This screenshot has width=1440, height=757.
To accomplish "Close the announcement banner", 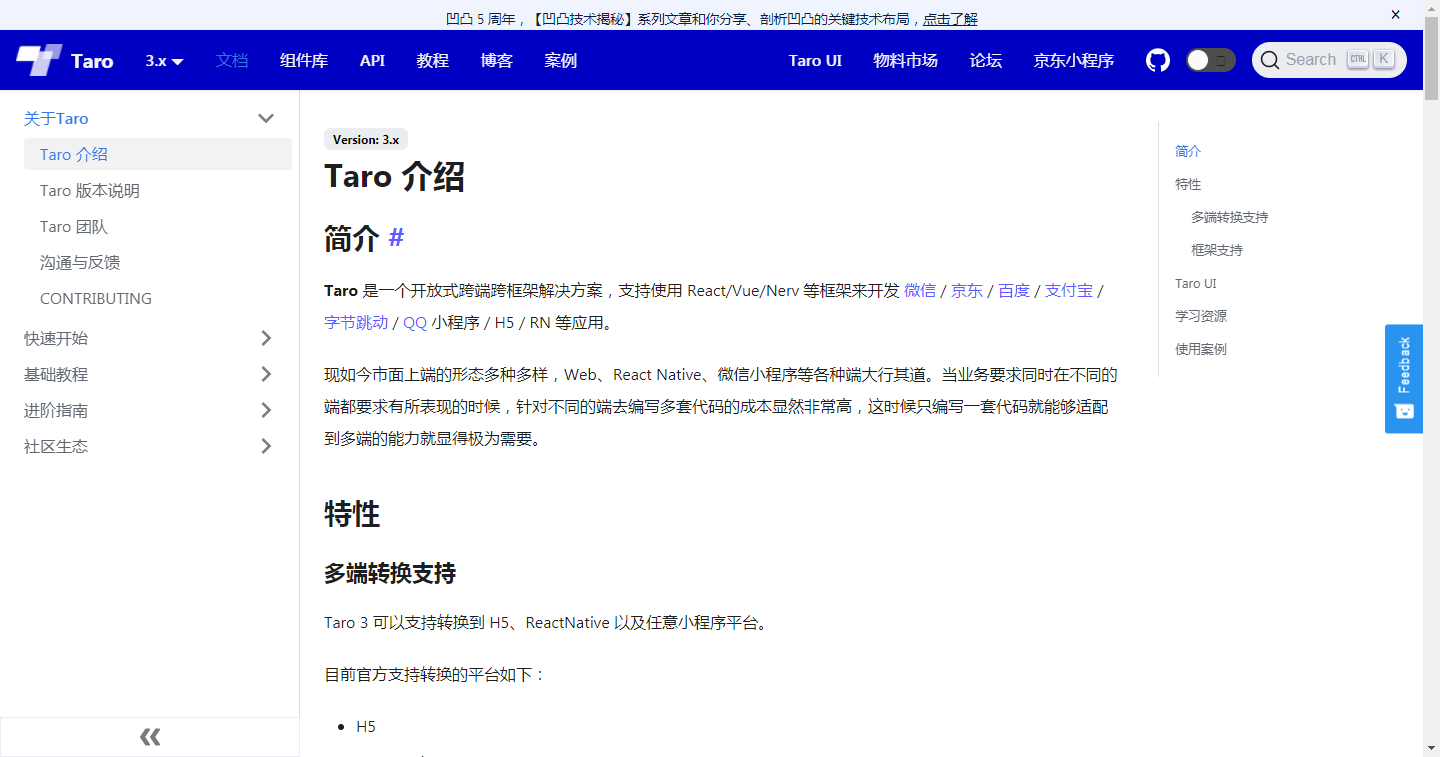I will [x=1395, y=15].
